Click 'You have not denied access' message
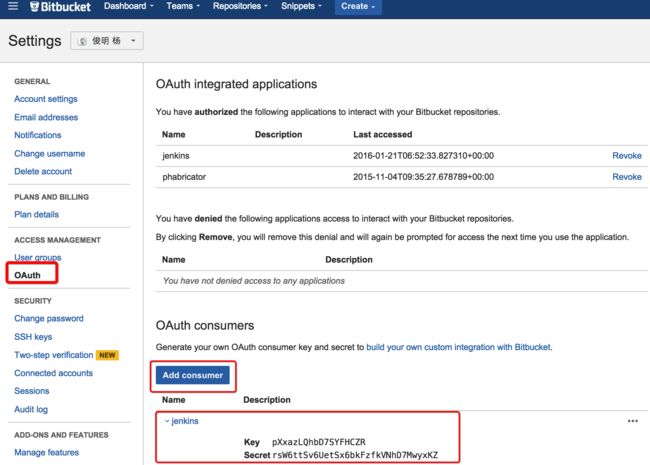This screenshot has height=465, width=650. click(254, 281)
